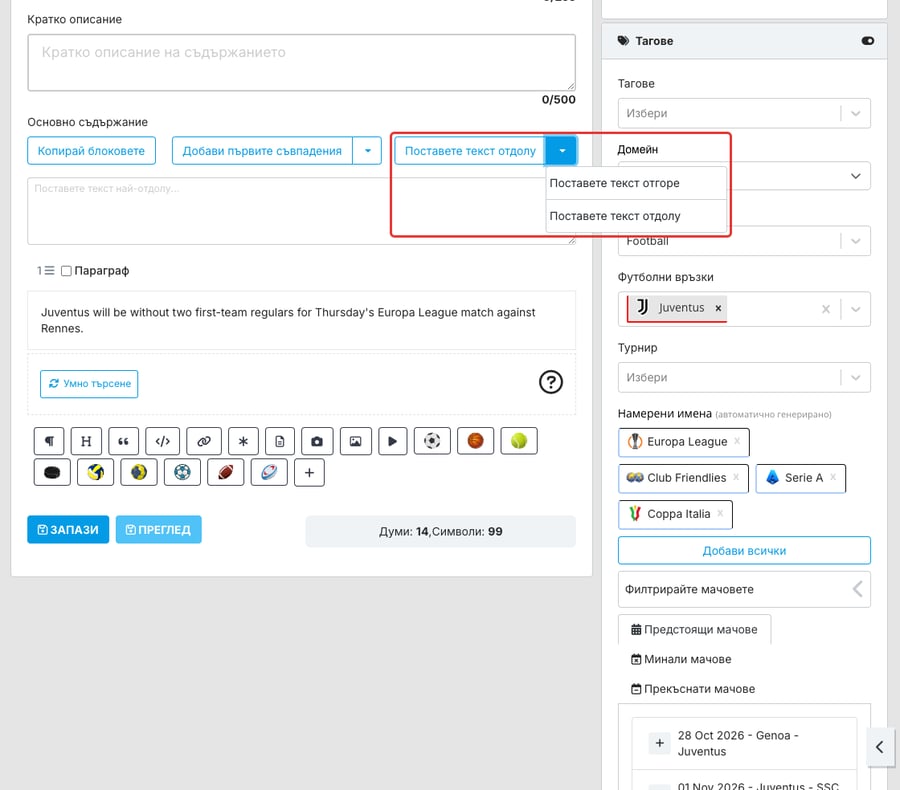The width and height of the screenshot is (900, 790).
Task: Insert a paragraph block with the pilcrow icon
Action: [49, 441]
